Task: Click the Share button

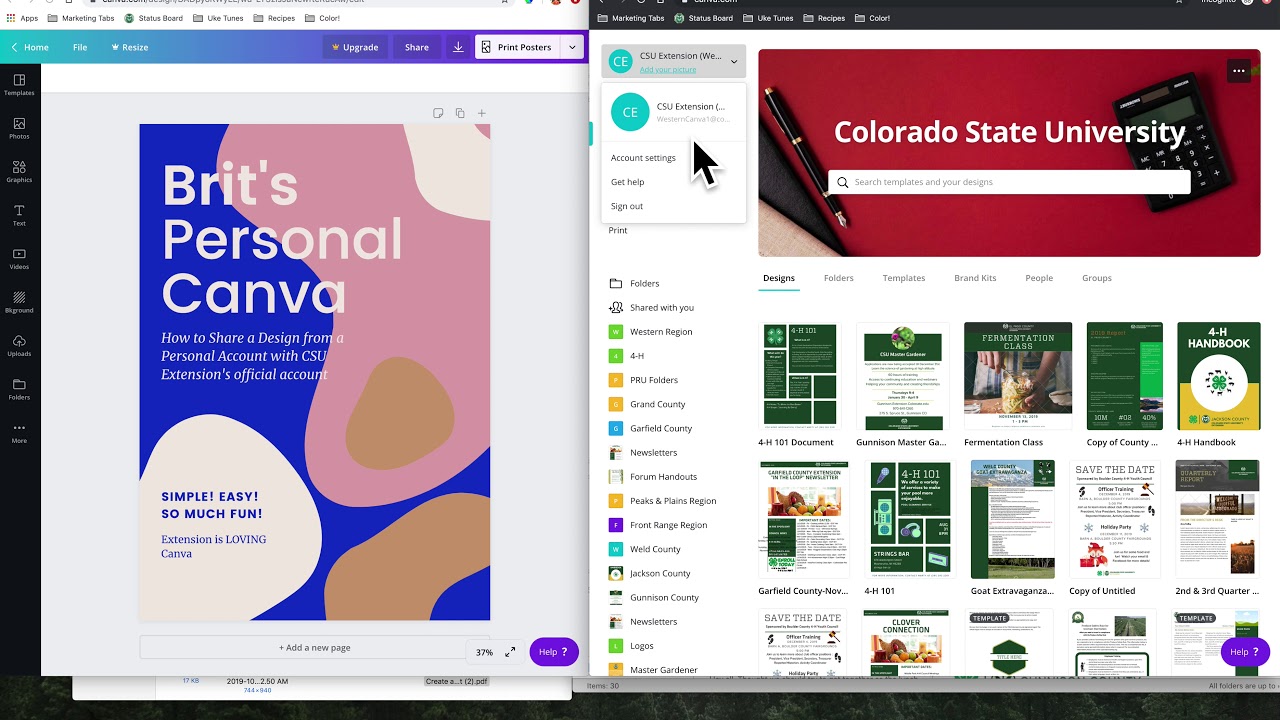Action: pos(417,47)
